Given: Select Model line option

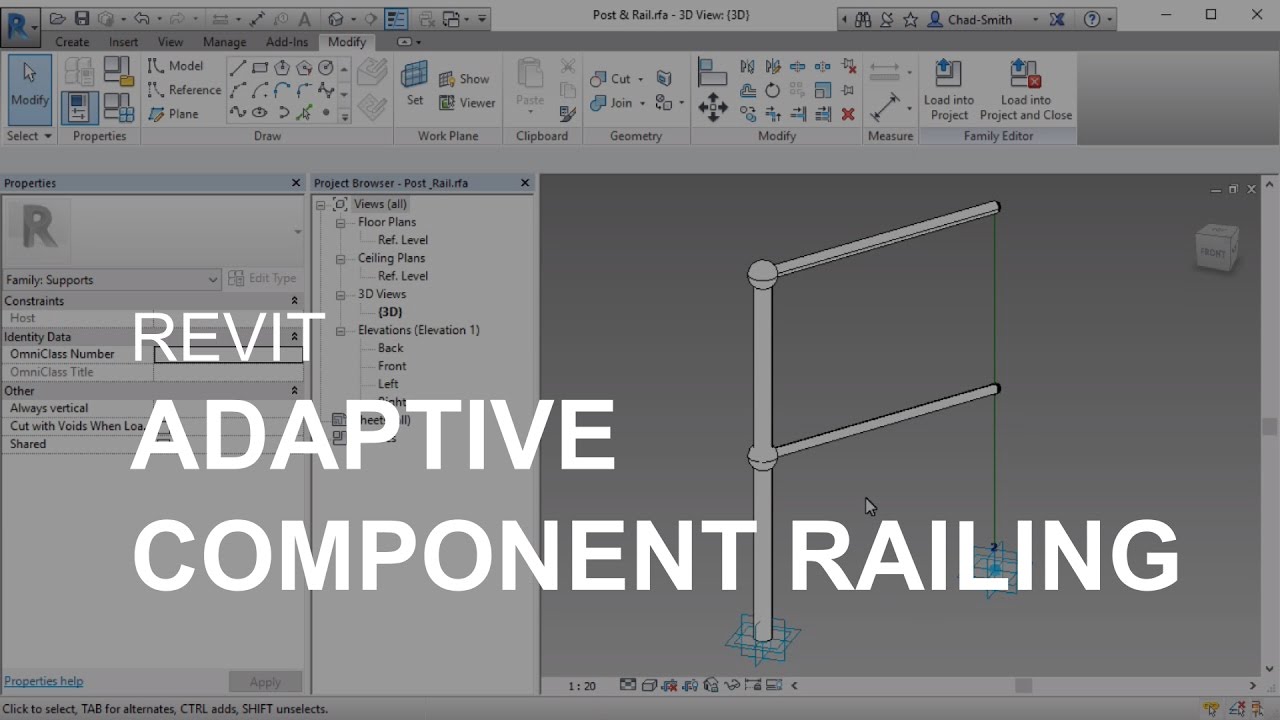Looking at the screenshot, I should 176,66.
